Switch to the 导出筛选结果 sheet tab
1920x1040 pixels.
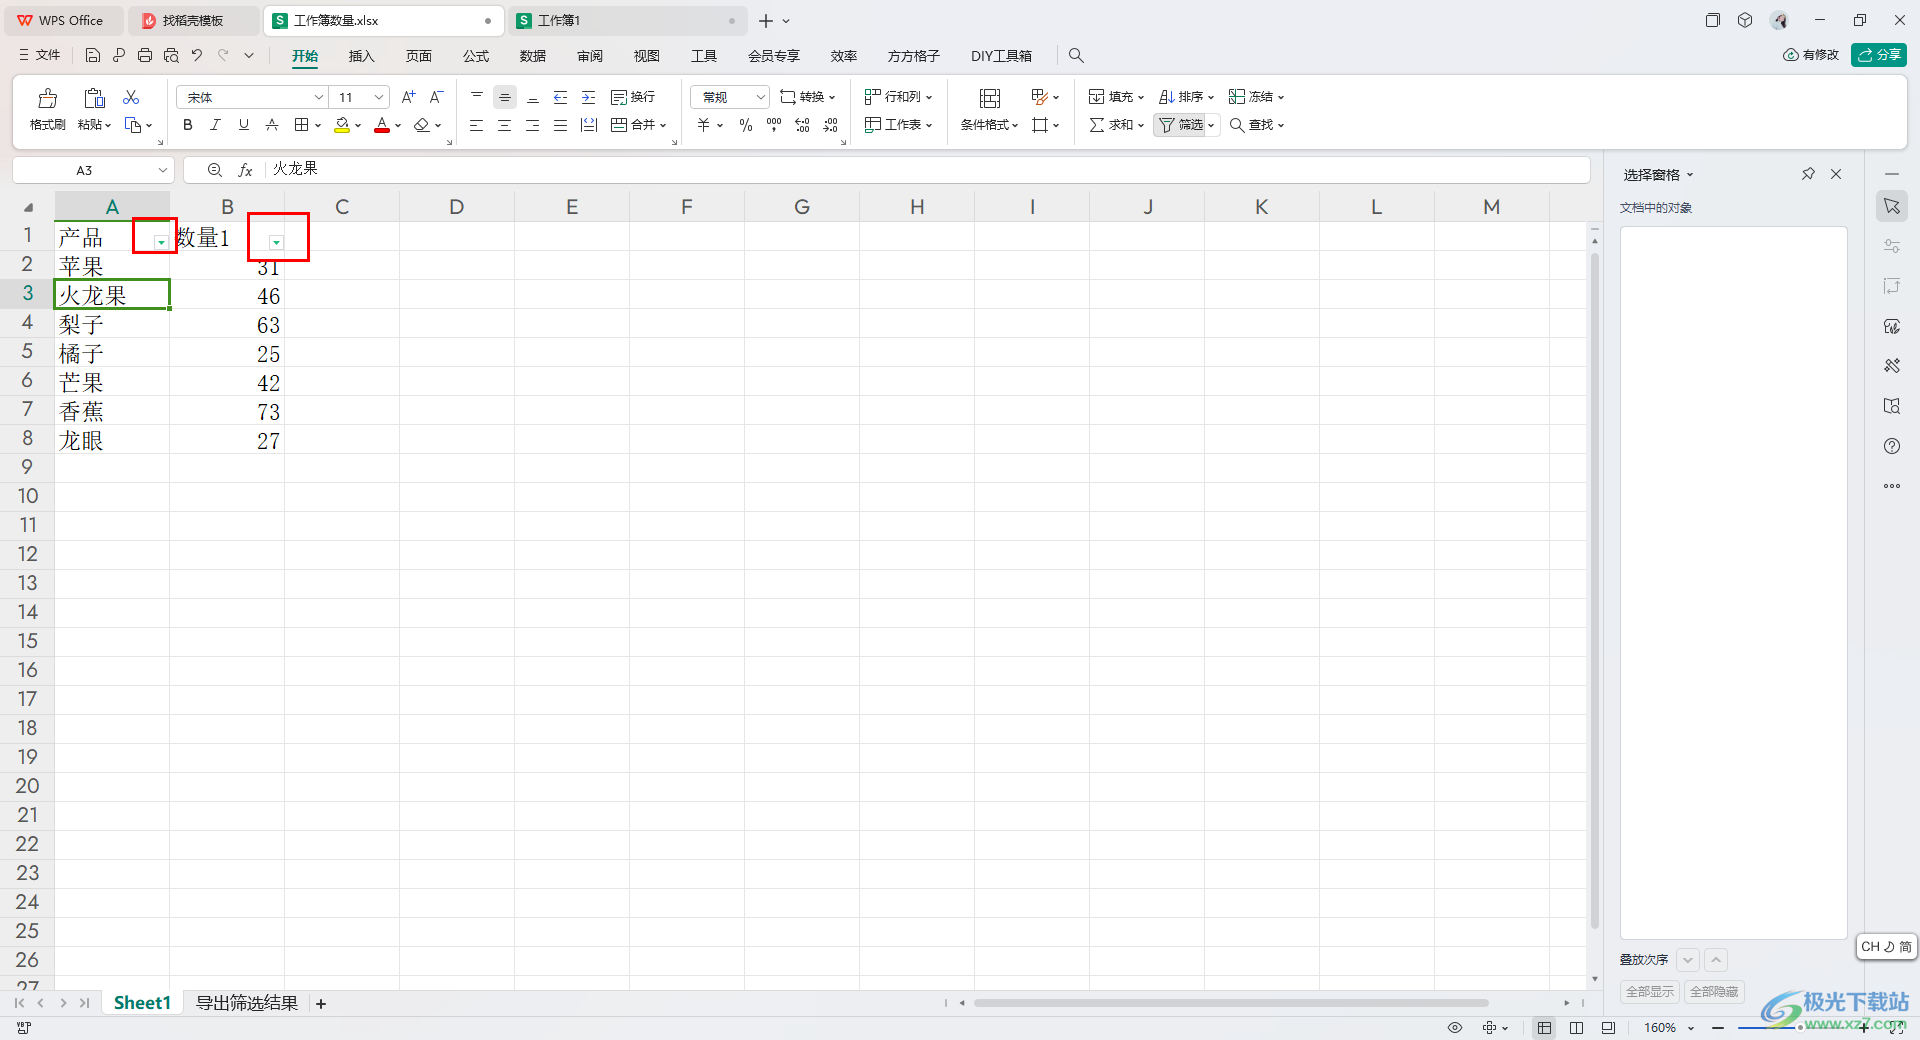(x=247, y=1003)
